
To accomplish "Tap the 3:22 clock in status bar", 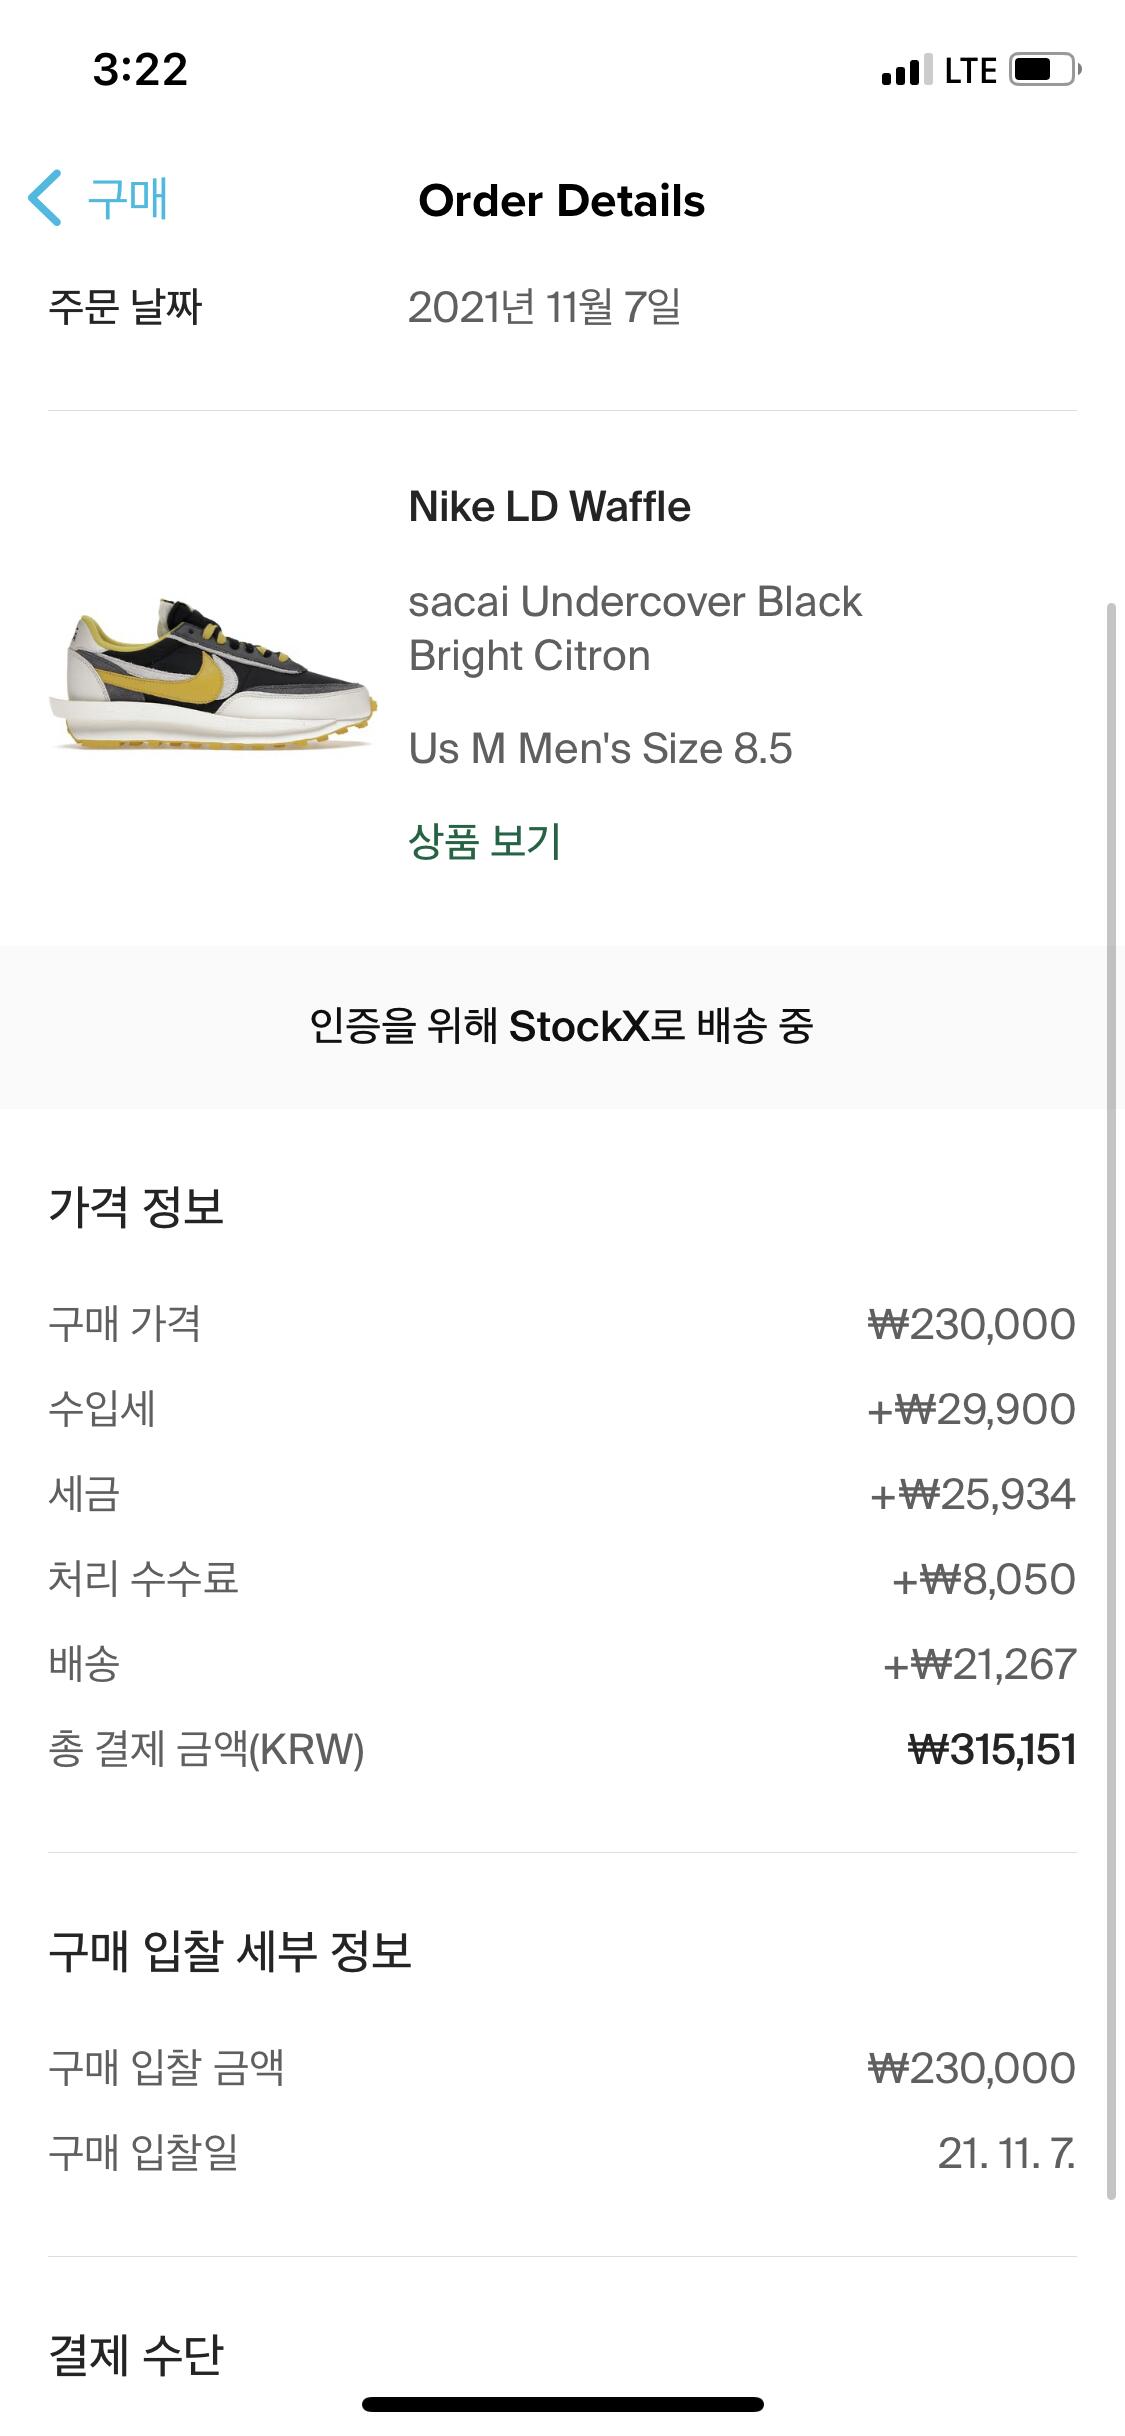I will click(140, 70).
